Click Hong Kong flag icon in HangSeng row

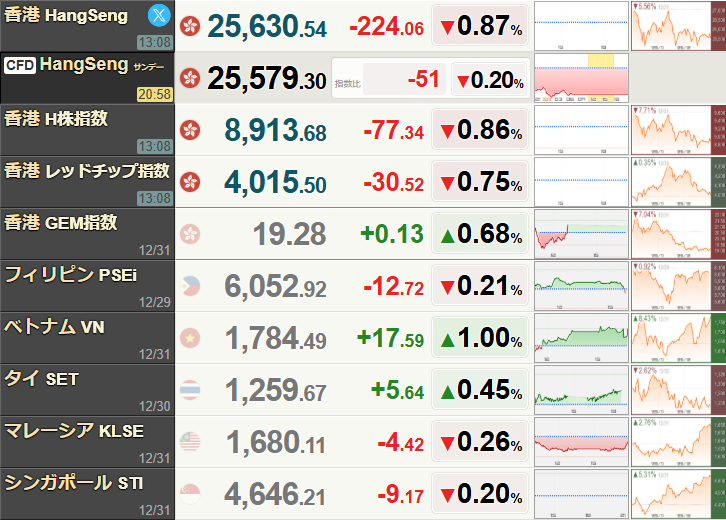[x=190, y=26]
